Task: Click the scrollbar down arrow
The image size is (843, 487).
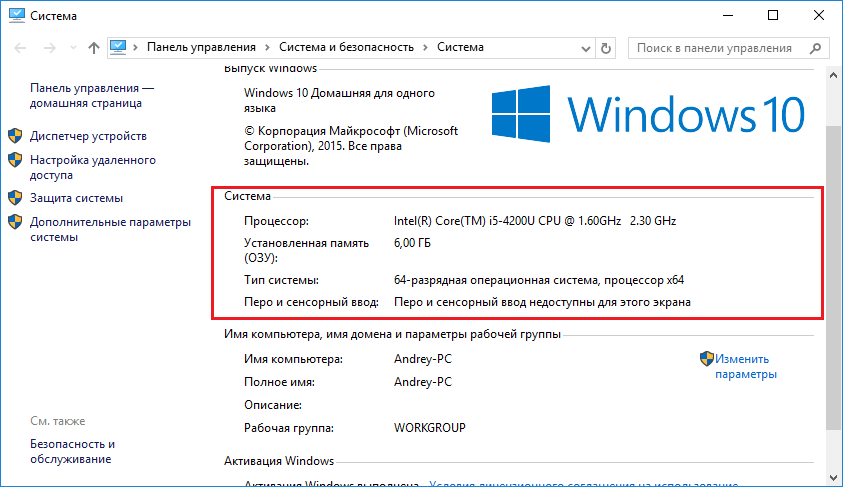Action: click(x=833, y=477)
